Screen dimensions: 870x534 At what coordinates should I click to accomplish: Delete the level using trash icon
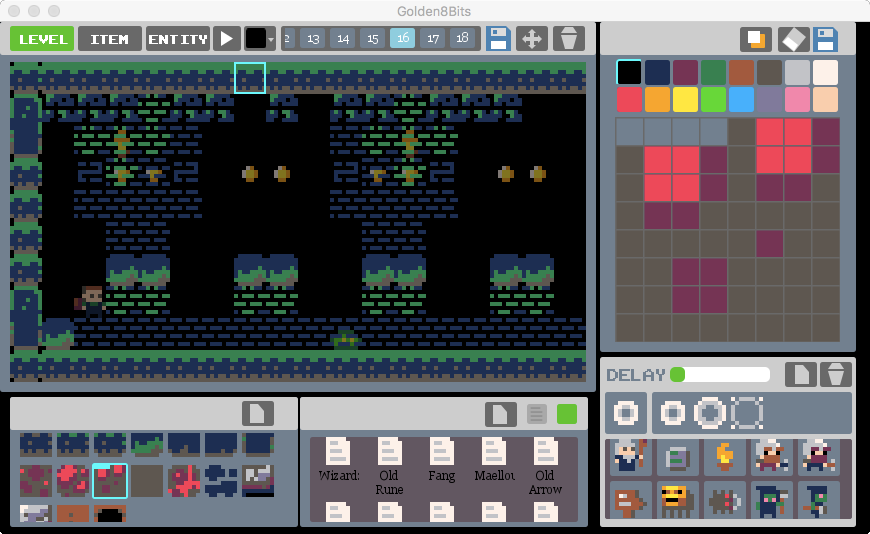(x=569, y=39)
